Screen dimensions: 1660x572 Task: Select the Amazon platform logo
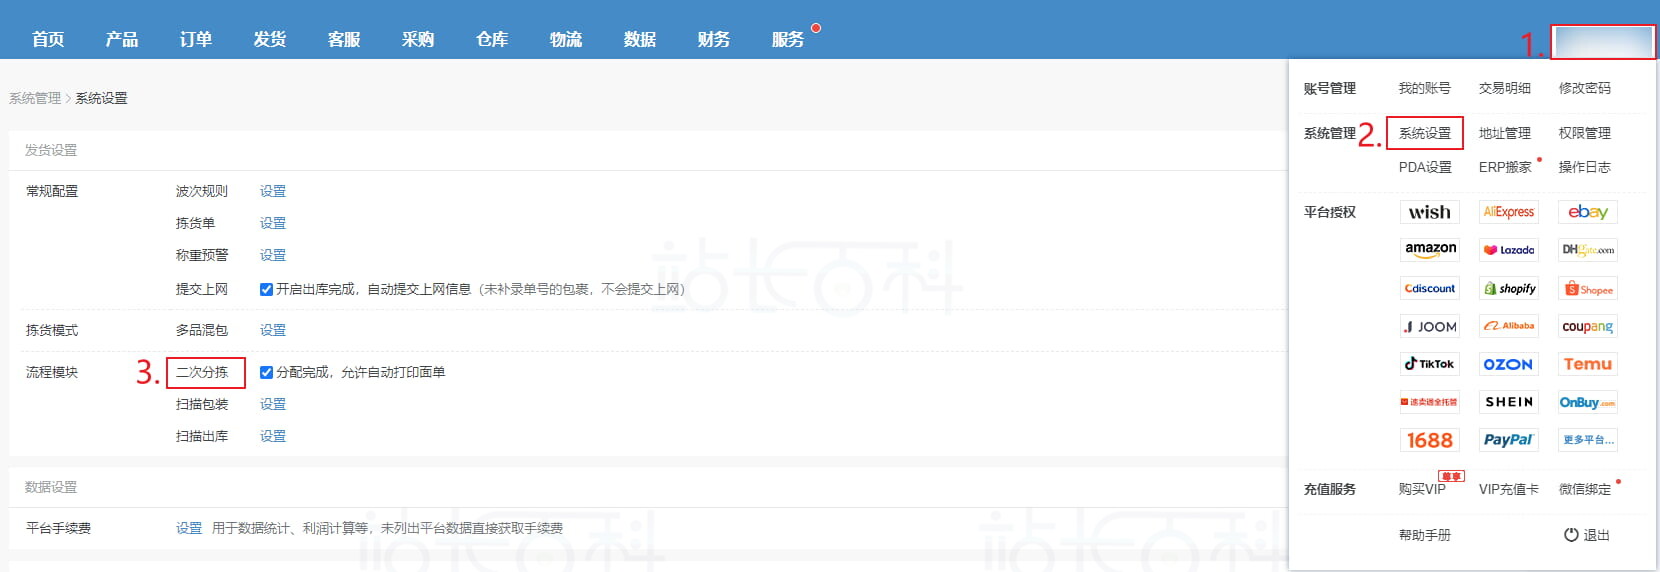click(1430, 249)
